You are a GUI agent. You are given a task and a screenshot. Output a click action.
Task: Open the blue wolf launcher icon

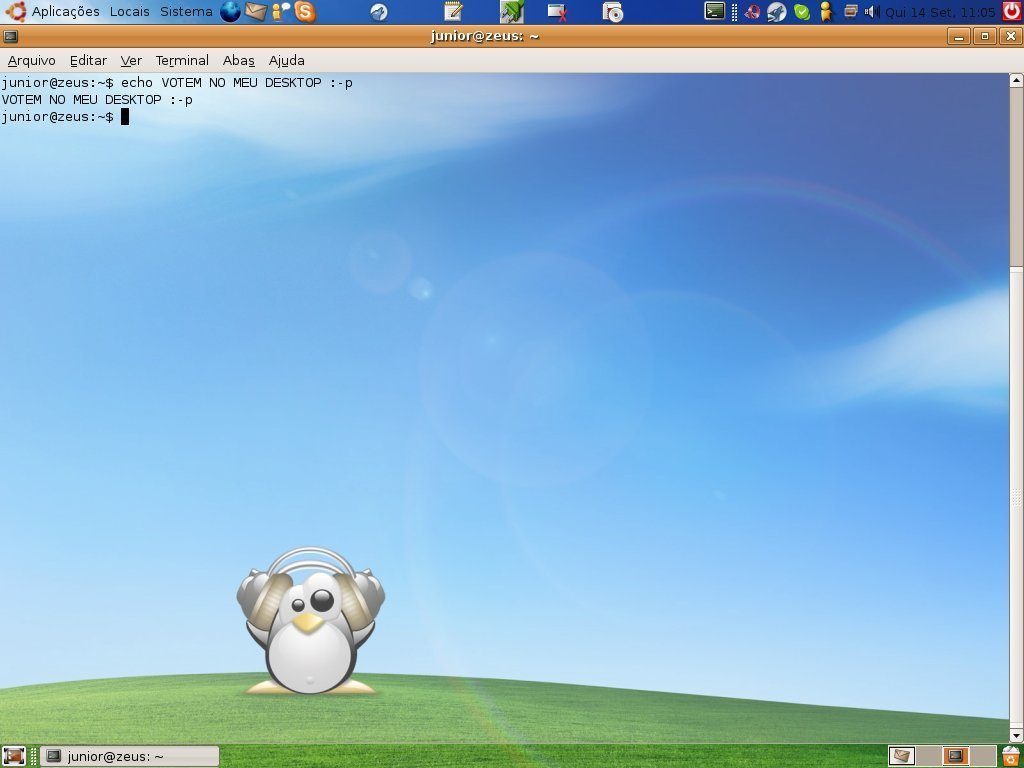(x=379, y=12)
